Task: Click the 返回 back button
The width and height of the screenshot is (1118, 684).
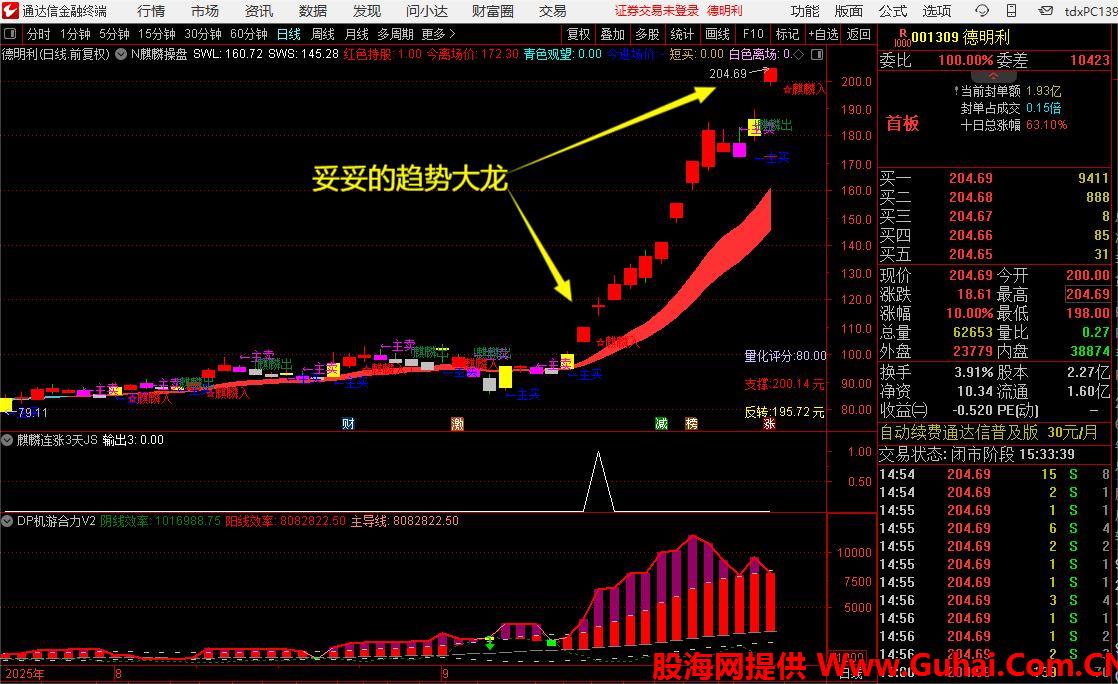Action: click(858, 34)
